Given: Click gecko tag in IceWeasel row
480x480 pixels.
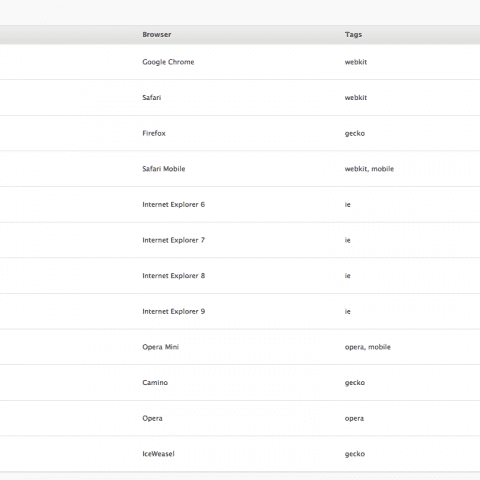Looking at the screenshot, I should [x=355, y=454].
